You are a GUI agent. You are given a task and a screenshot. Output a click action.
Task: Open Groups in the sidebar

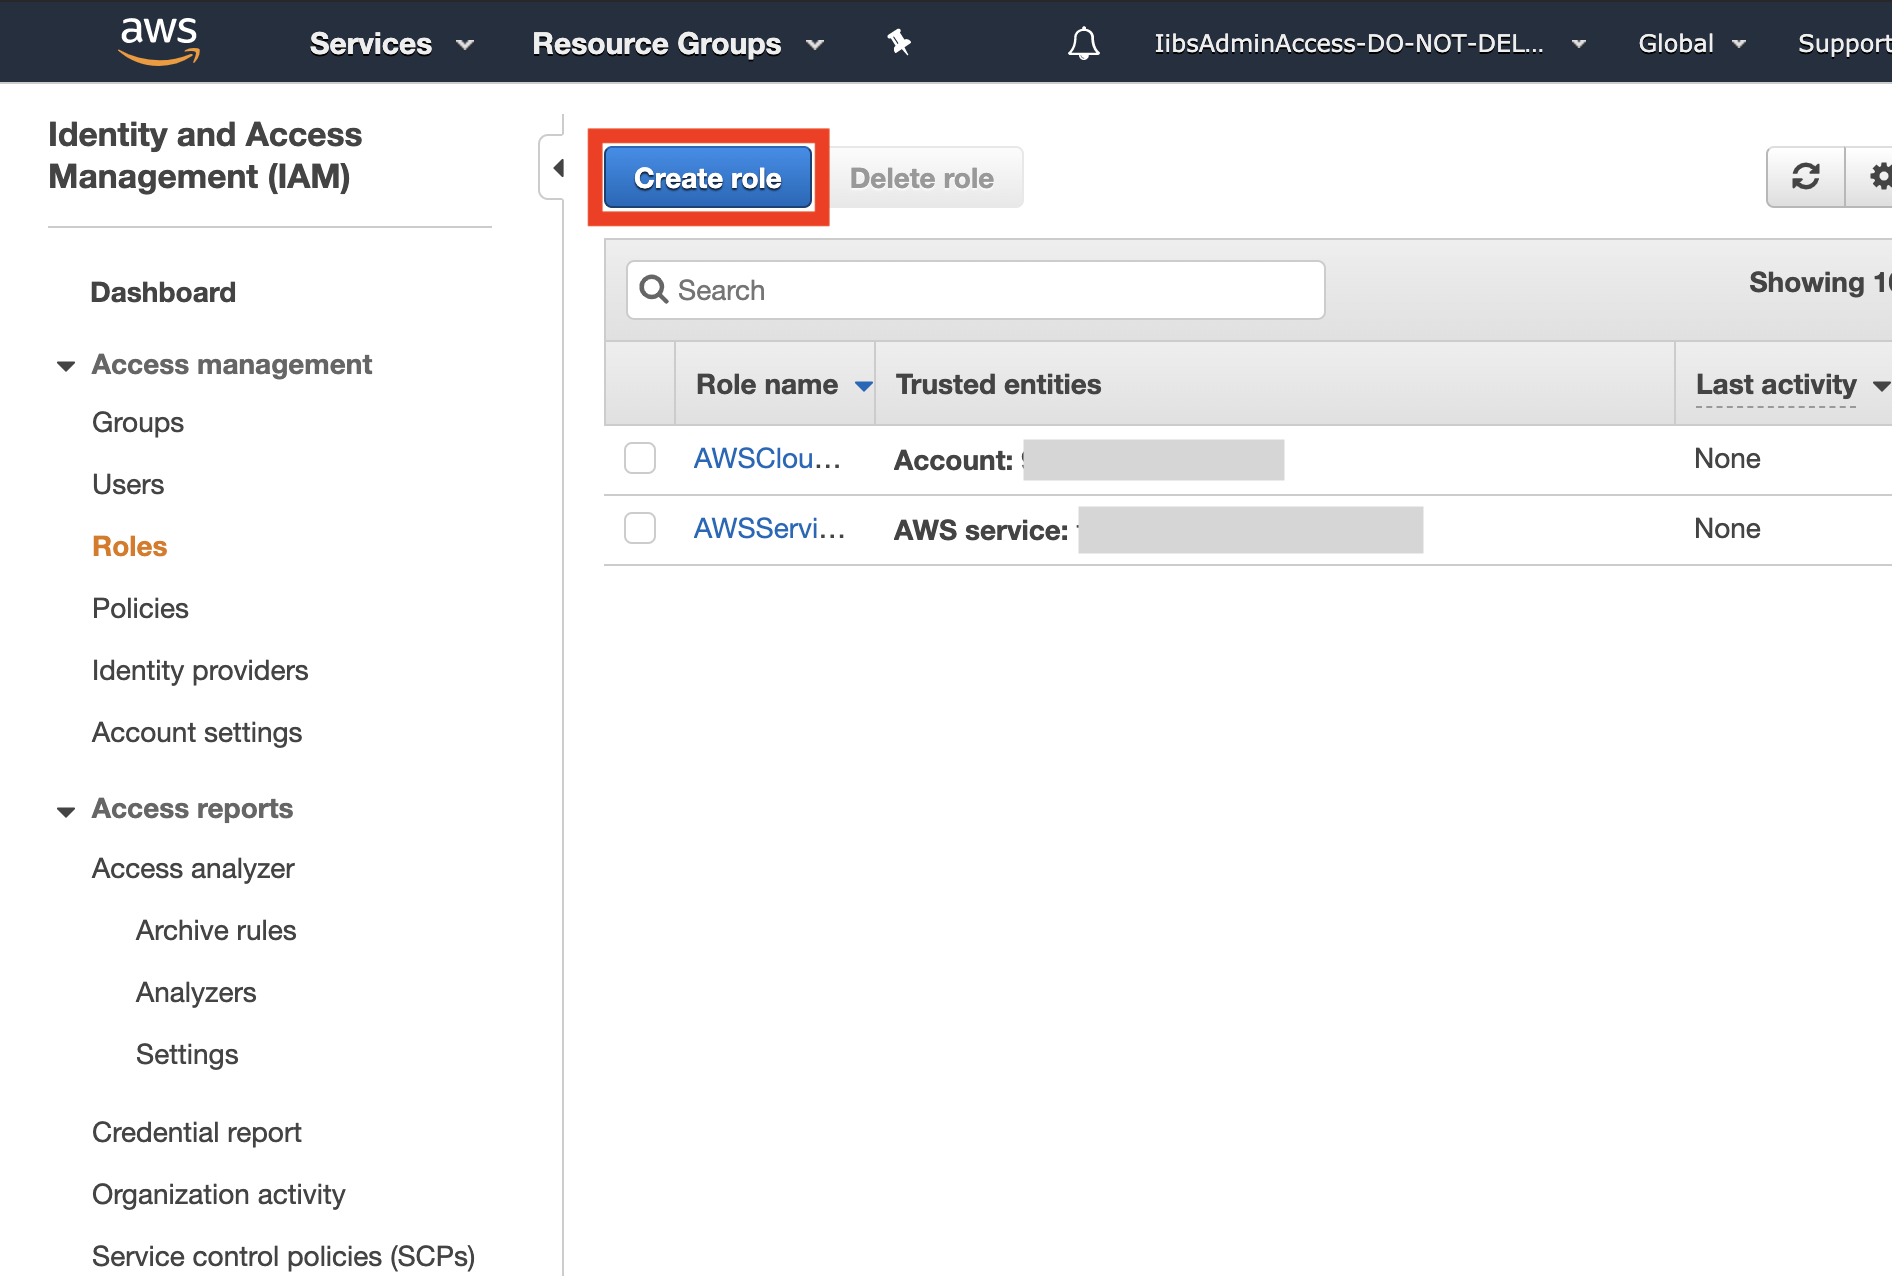(138, 422)
